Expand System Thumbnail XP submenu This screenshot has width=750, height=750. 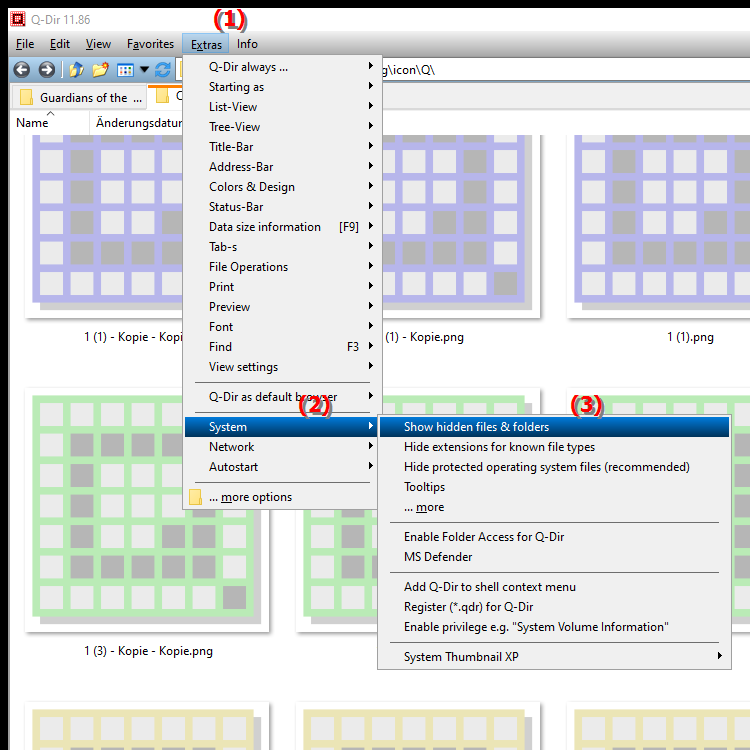(554, 657)
